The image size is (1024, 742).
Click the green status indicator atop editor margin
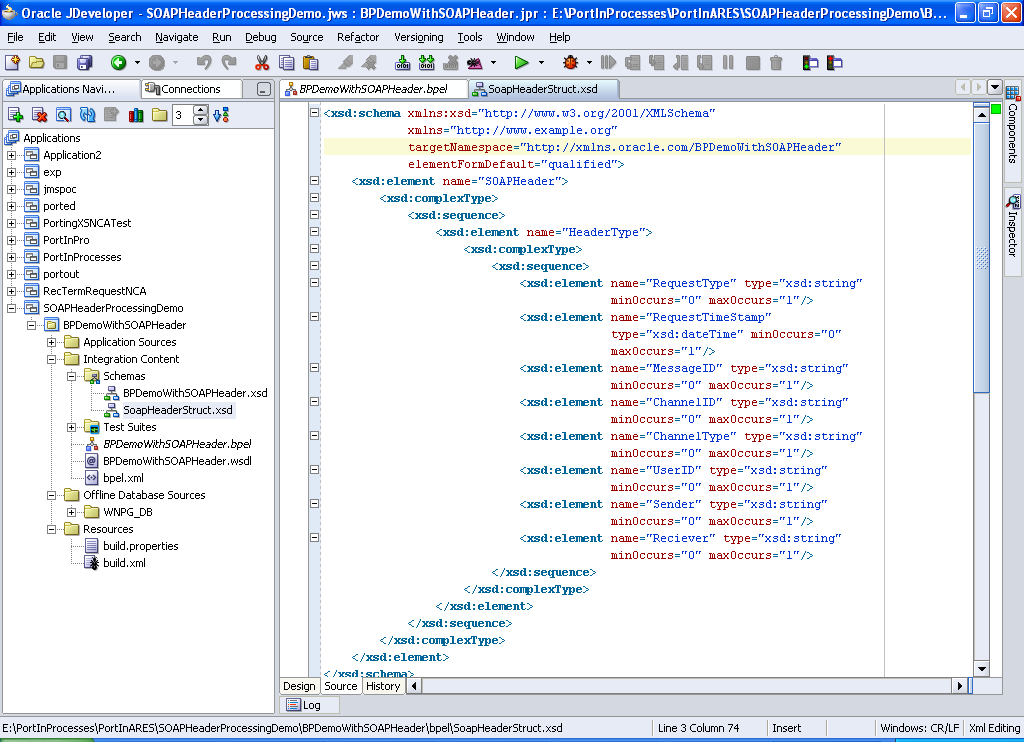[x=996, y=109]
